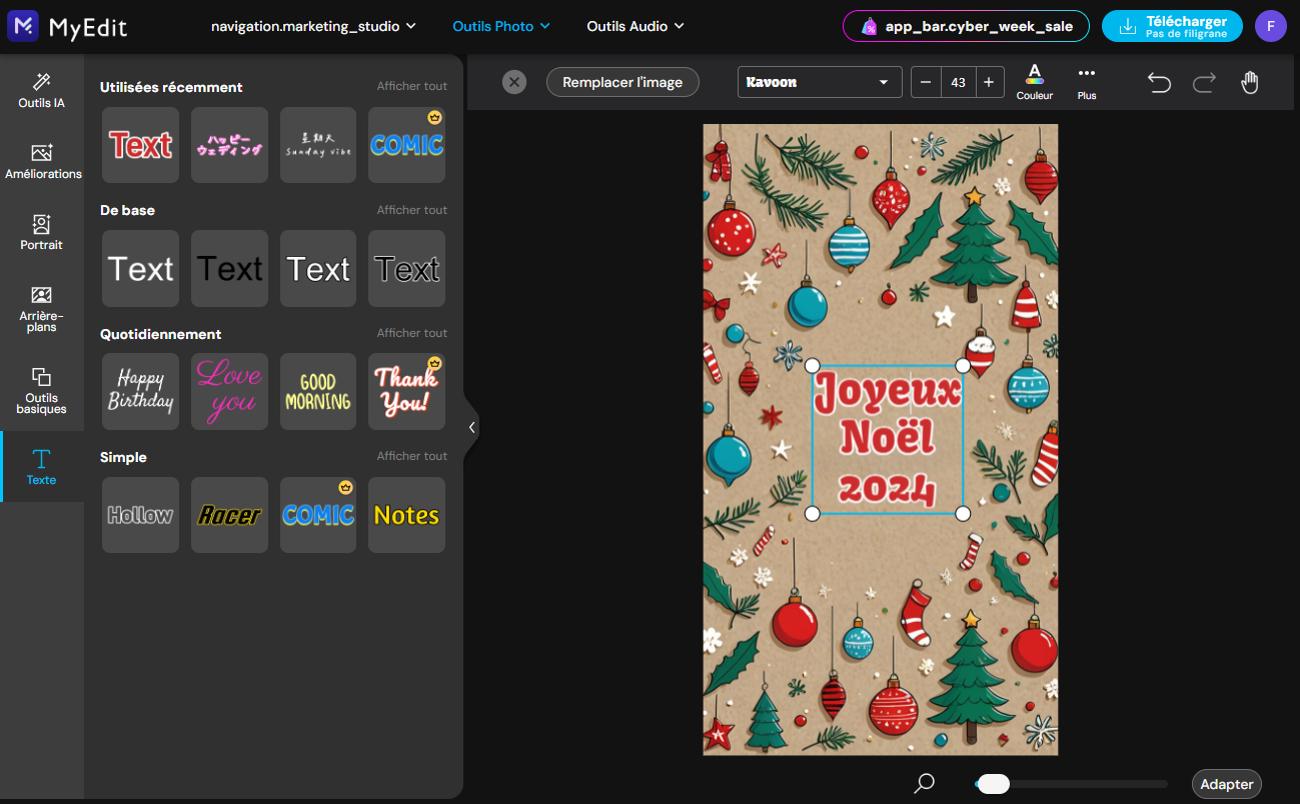Open the Portrait tools panel
This screenshot has height=804, width=1300.
pyautogui.click(x=41, y=232)
